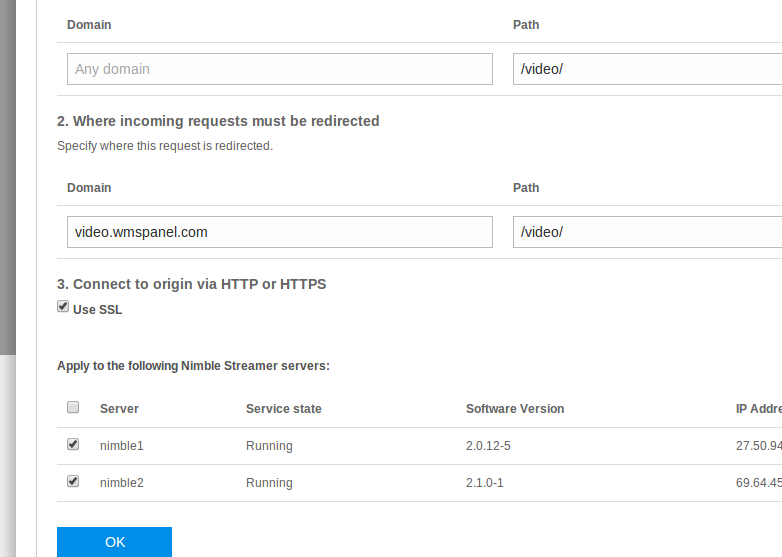
Task: Click the incoming request Path field
Action: (647, 69)
